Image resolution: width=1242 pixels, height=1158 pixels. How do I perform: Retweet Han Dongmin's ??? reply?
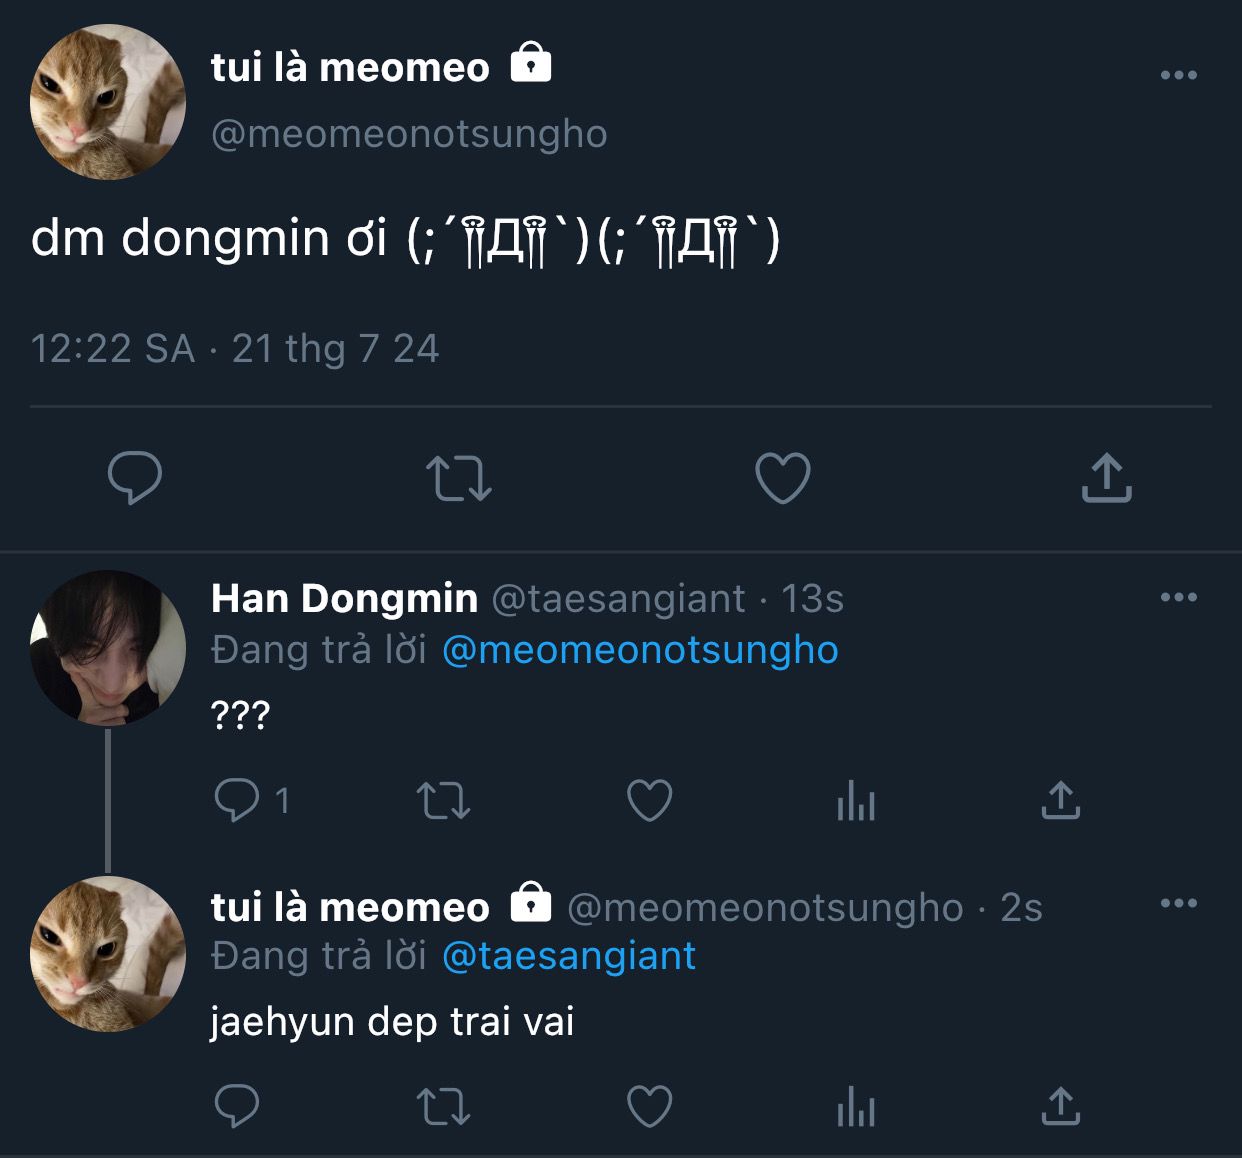[443, 800]
